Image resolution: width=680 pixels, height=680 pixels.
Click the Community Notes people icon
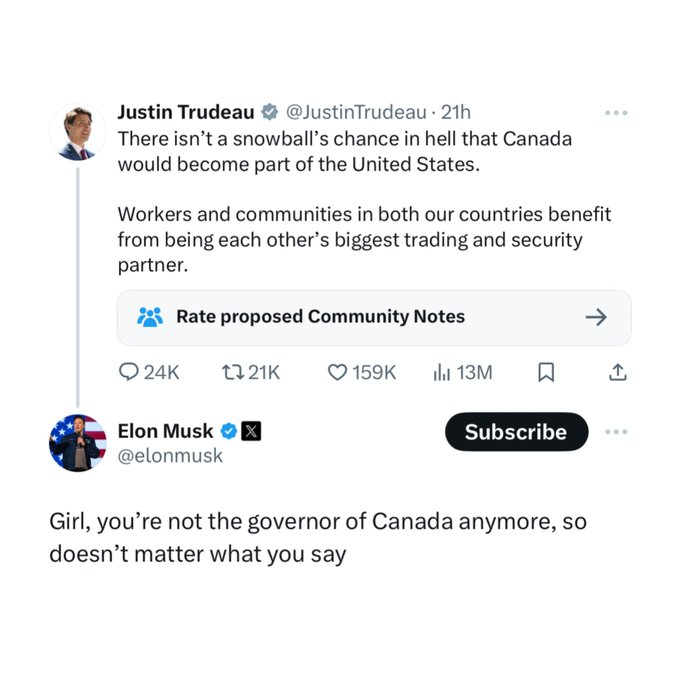[x=149, y=317]
